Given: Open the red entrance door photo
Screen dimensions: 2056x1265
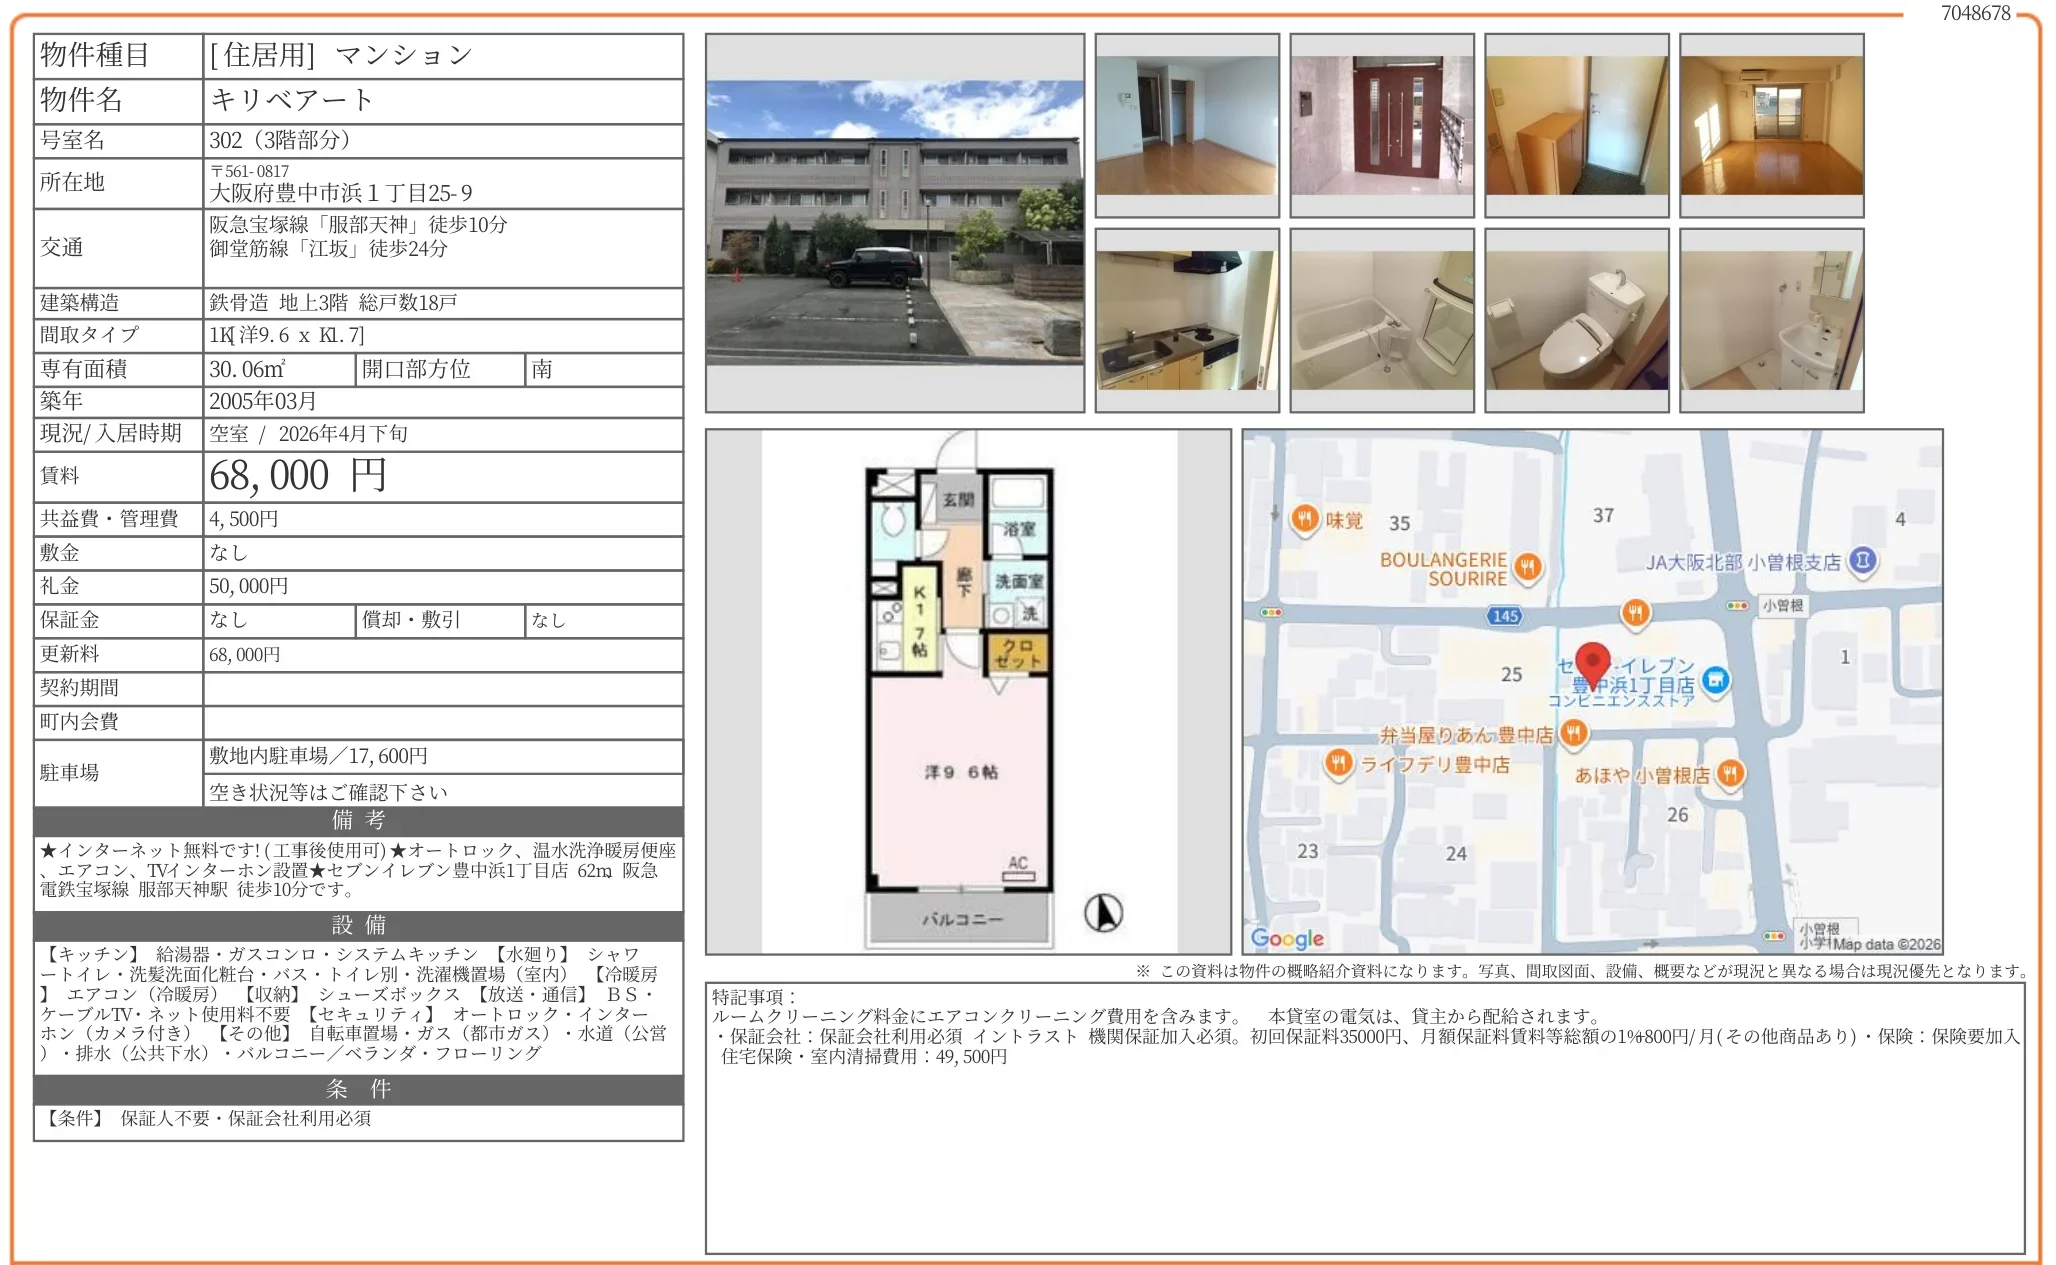Looking at the screenshot, I should pyautogui.click(x=1381, y=125).
